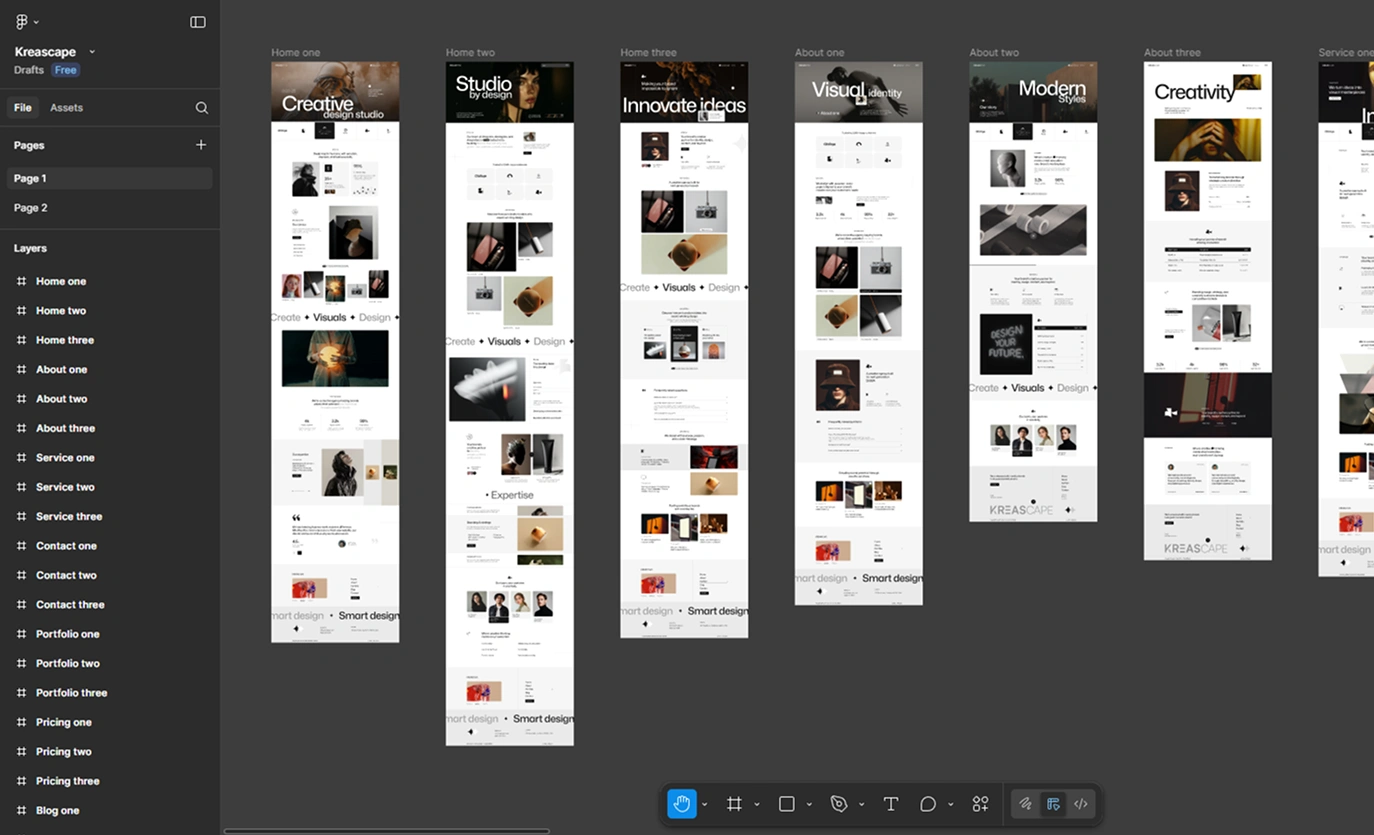Click frame icon beside About three layer
This screenshot has width=1374, height=835.
pos(21,428)
